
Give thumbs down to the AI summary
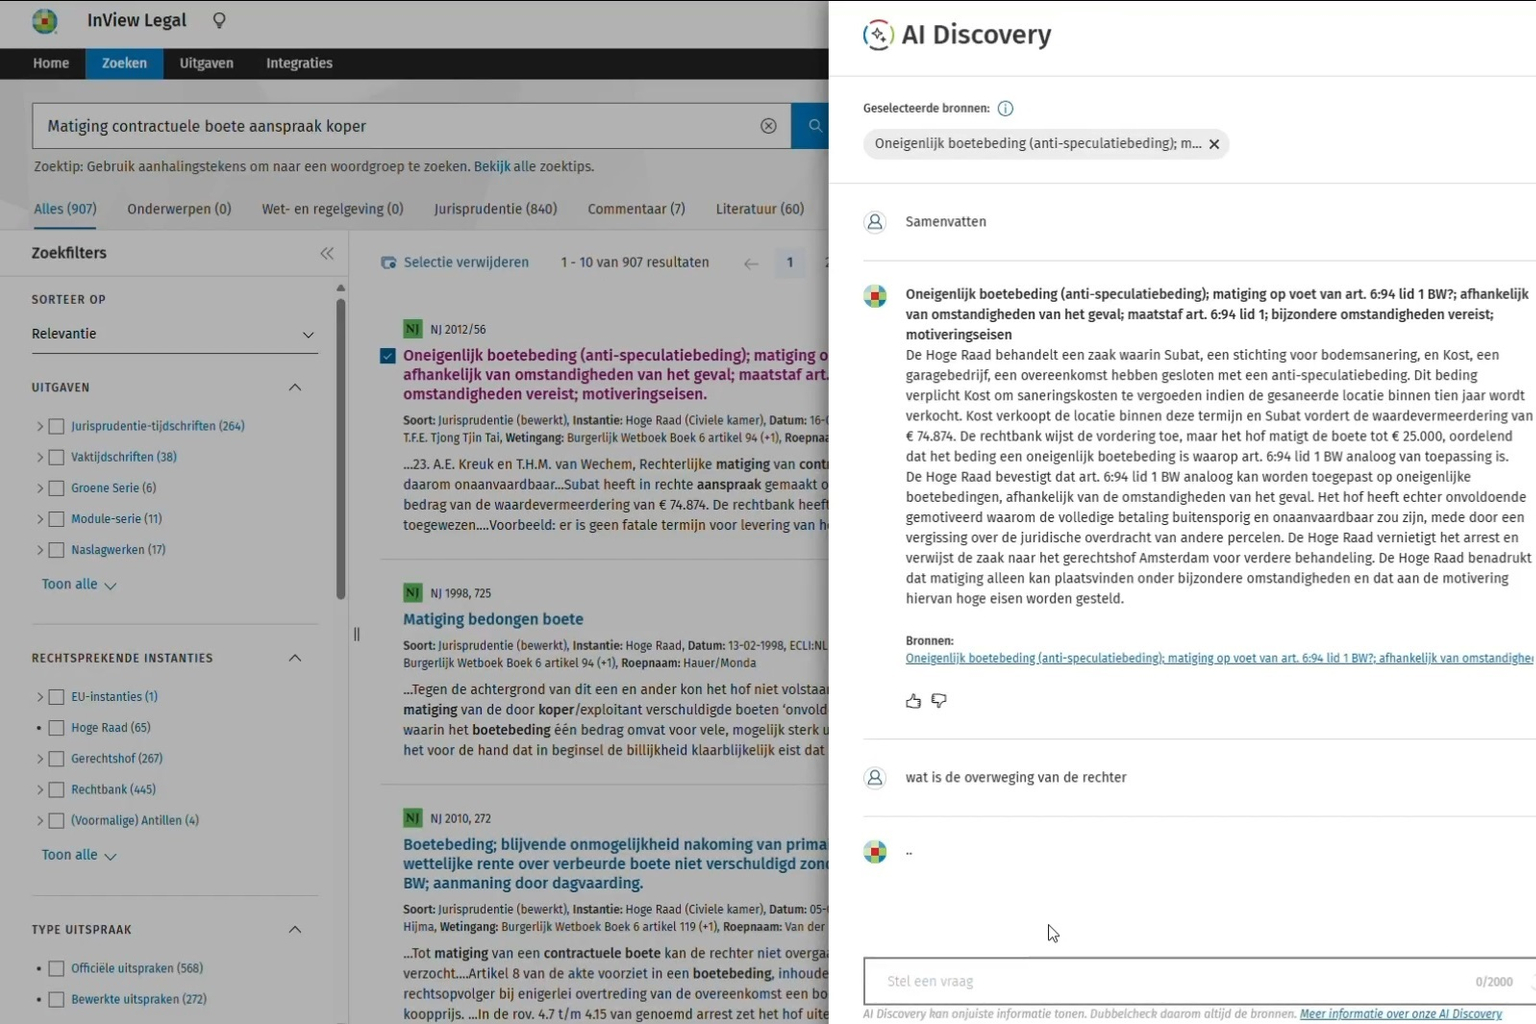pos(939,701)
